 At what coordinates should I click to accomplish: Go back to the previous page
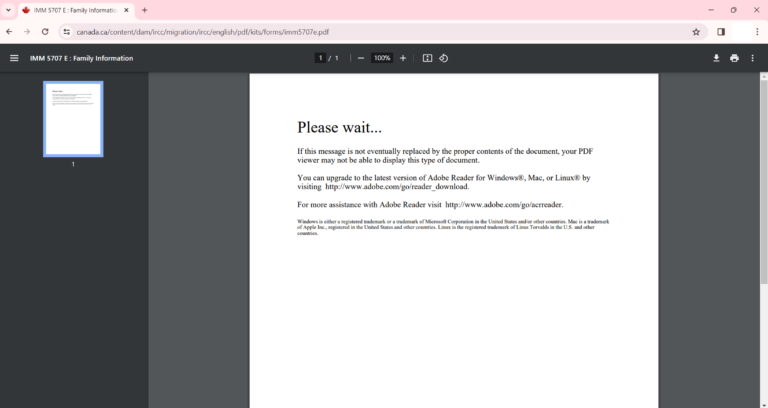tap(9, 31)
